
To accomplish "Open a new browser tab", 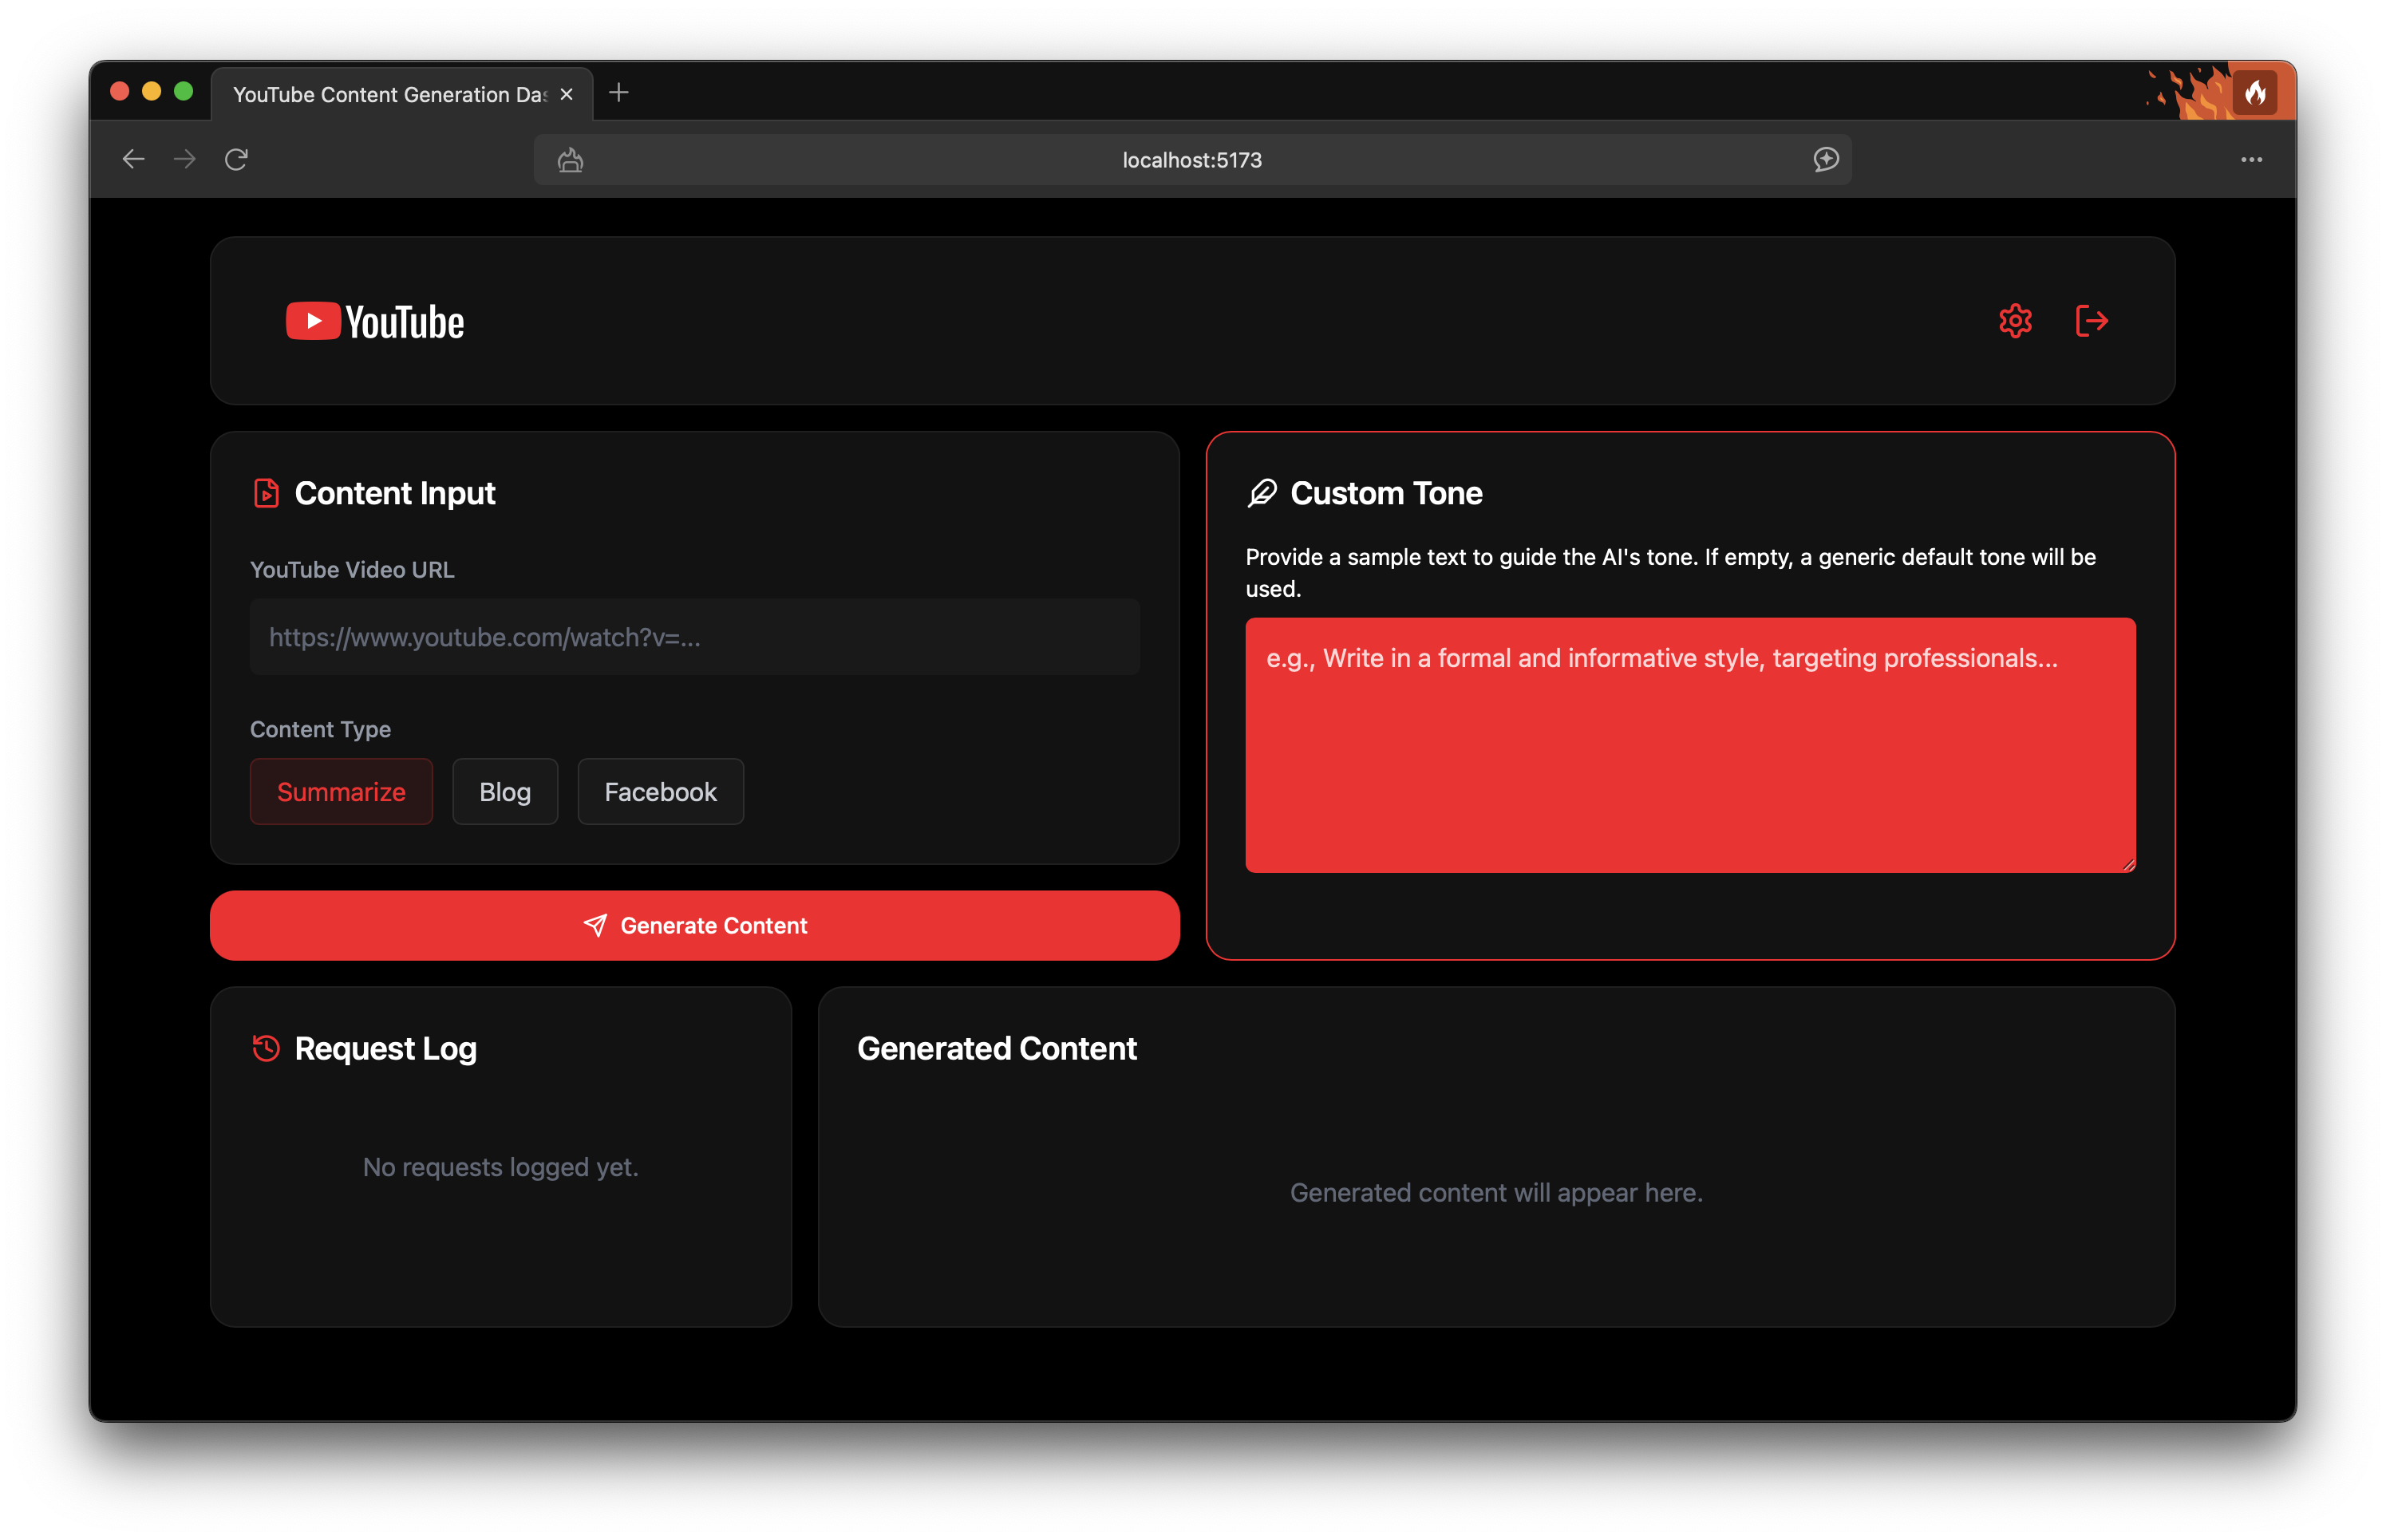I will pyautogui.click(x=619, y=93).
